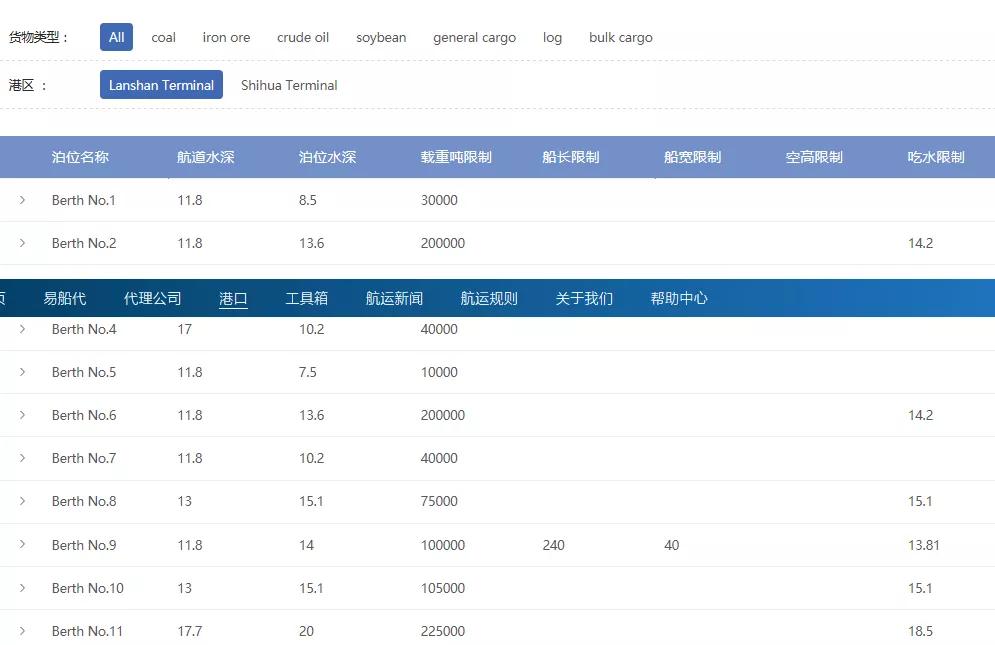Image resolution: width=995 pixels, height=645 pixels.
Task: Open the 工具箱 navigation menu item
Action: pos(306,298)
